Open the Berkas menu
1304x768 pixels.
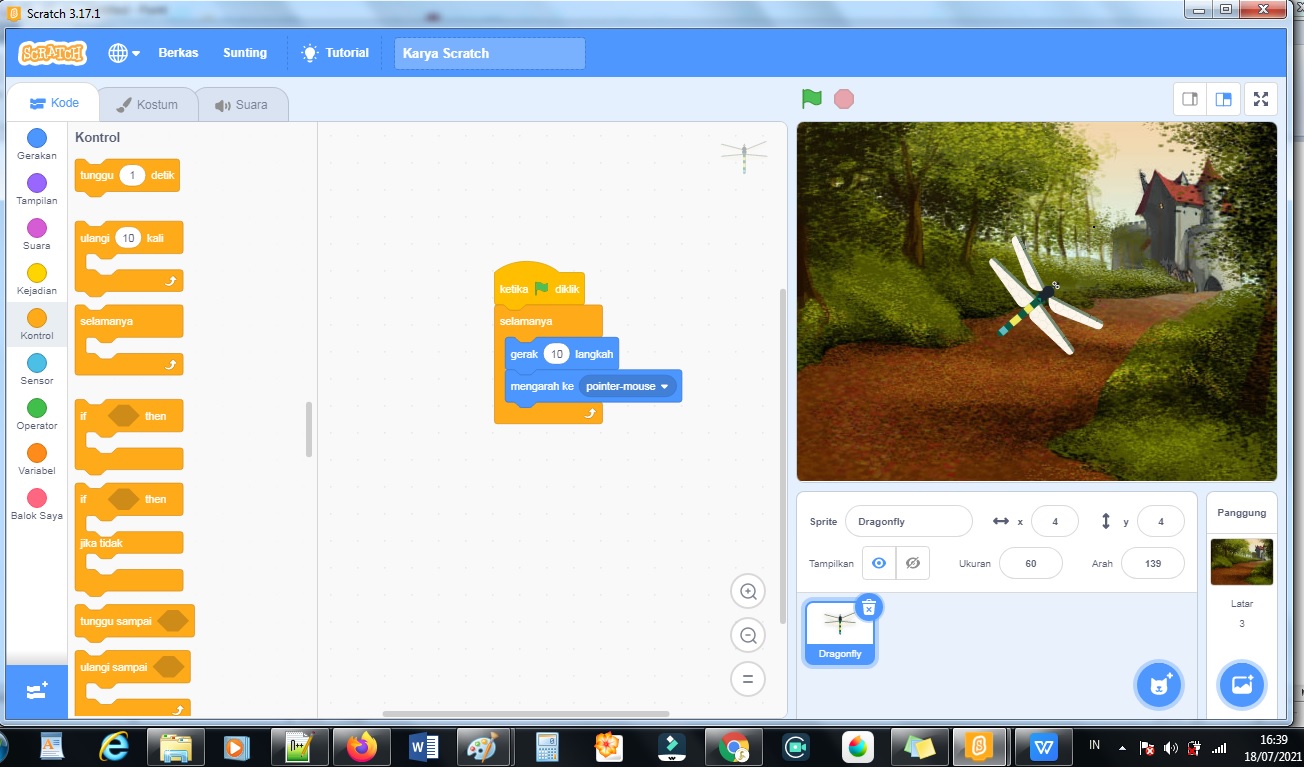click(x=178, y=52)
